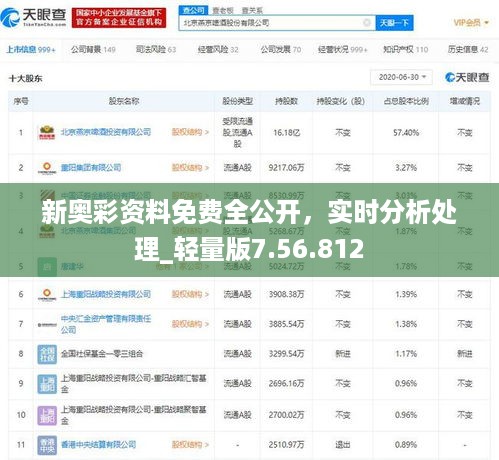Click the purple 上海重阳 avatar in row 10
The height and width of the screenshot is (460, 499).
click(x=47, y=415)
